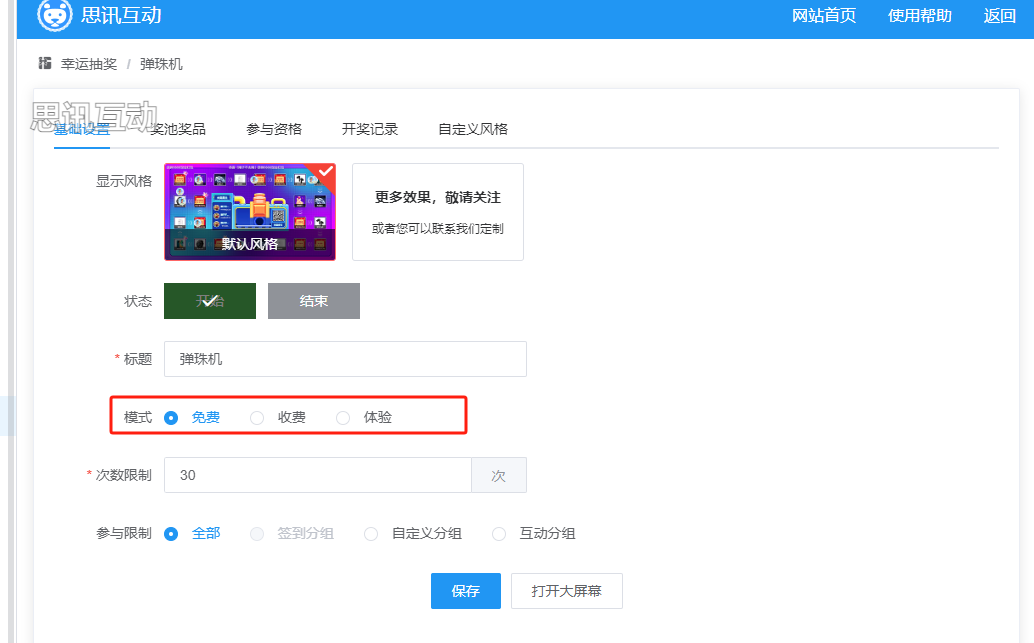Open the 使用帮助 header link
Screen dimensions: 1034x643
[x=919, y=15]
